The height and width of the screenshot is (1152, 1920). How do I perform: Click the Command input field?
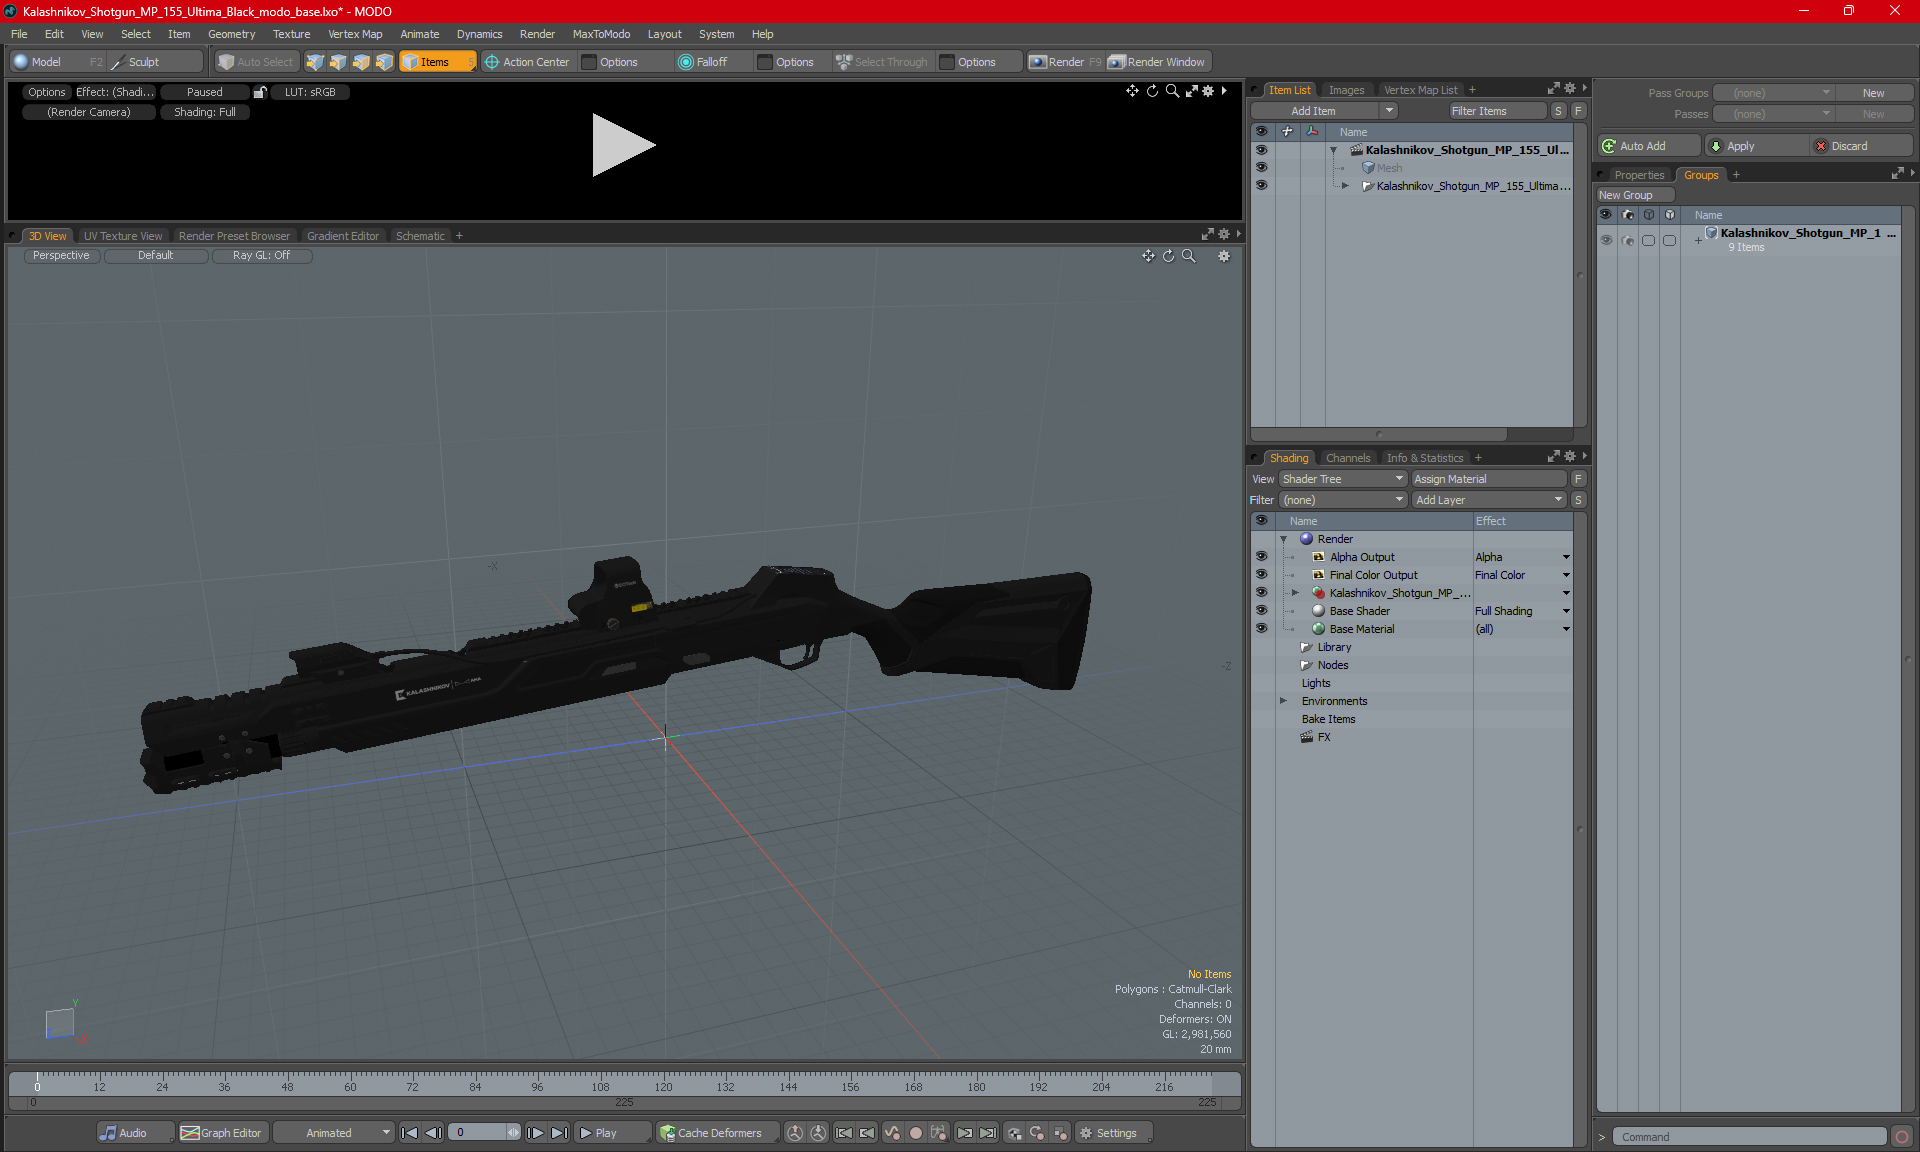pos(1751,1137)
